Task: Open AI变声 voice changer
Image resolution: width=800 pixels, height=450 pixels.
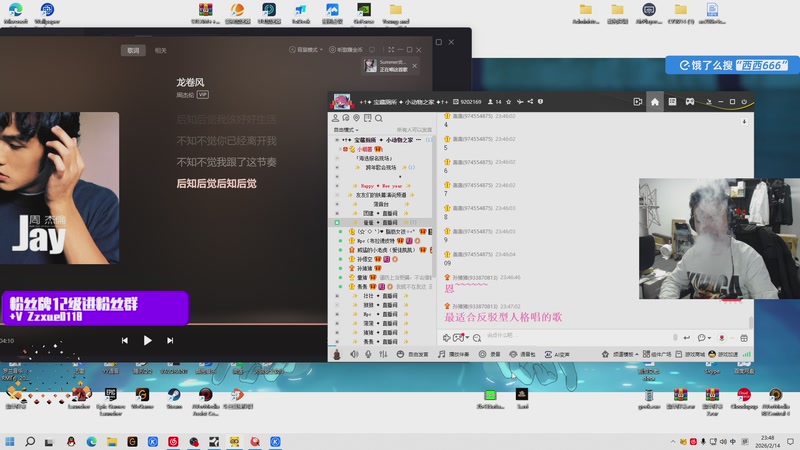Action: click(x=557, y=354)
